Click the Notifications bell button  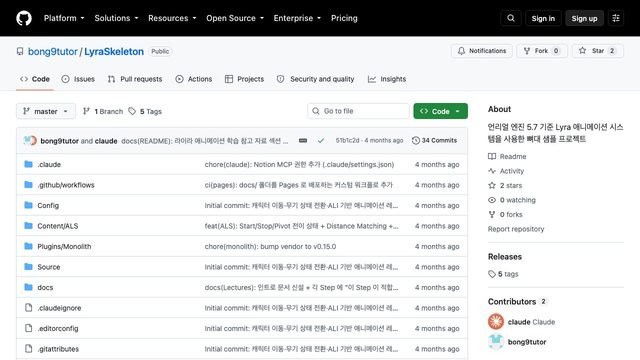tap(482, 51)
